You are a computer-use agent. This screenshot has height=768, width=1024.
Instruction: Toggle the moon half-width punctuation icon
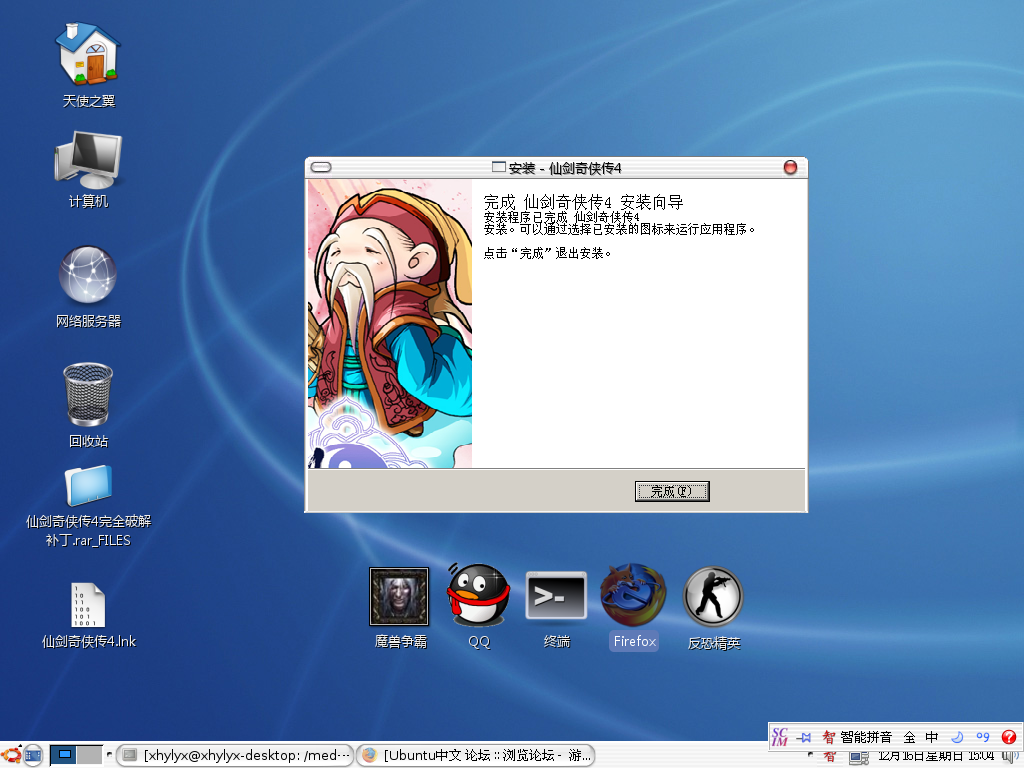pos(957,737)
